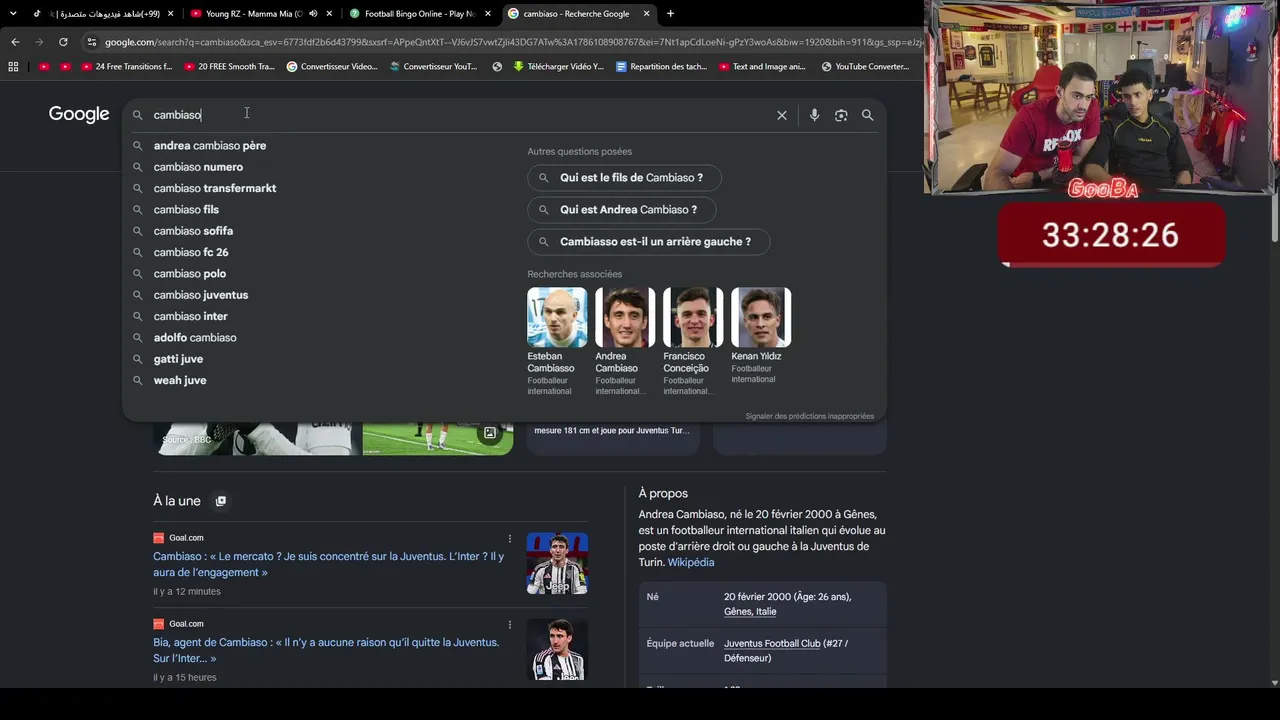View site information for google.com

92,42
